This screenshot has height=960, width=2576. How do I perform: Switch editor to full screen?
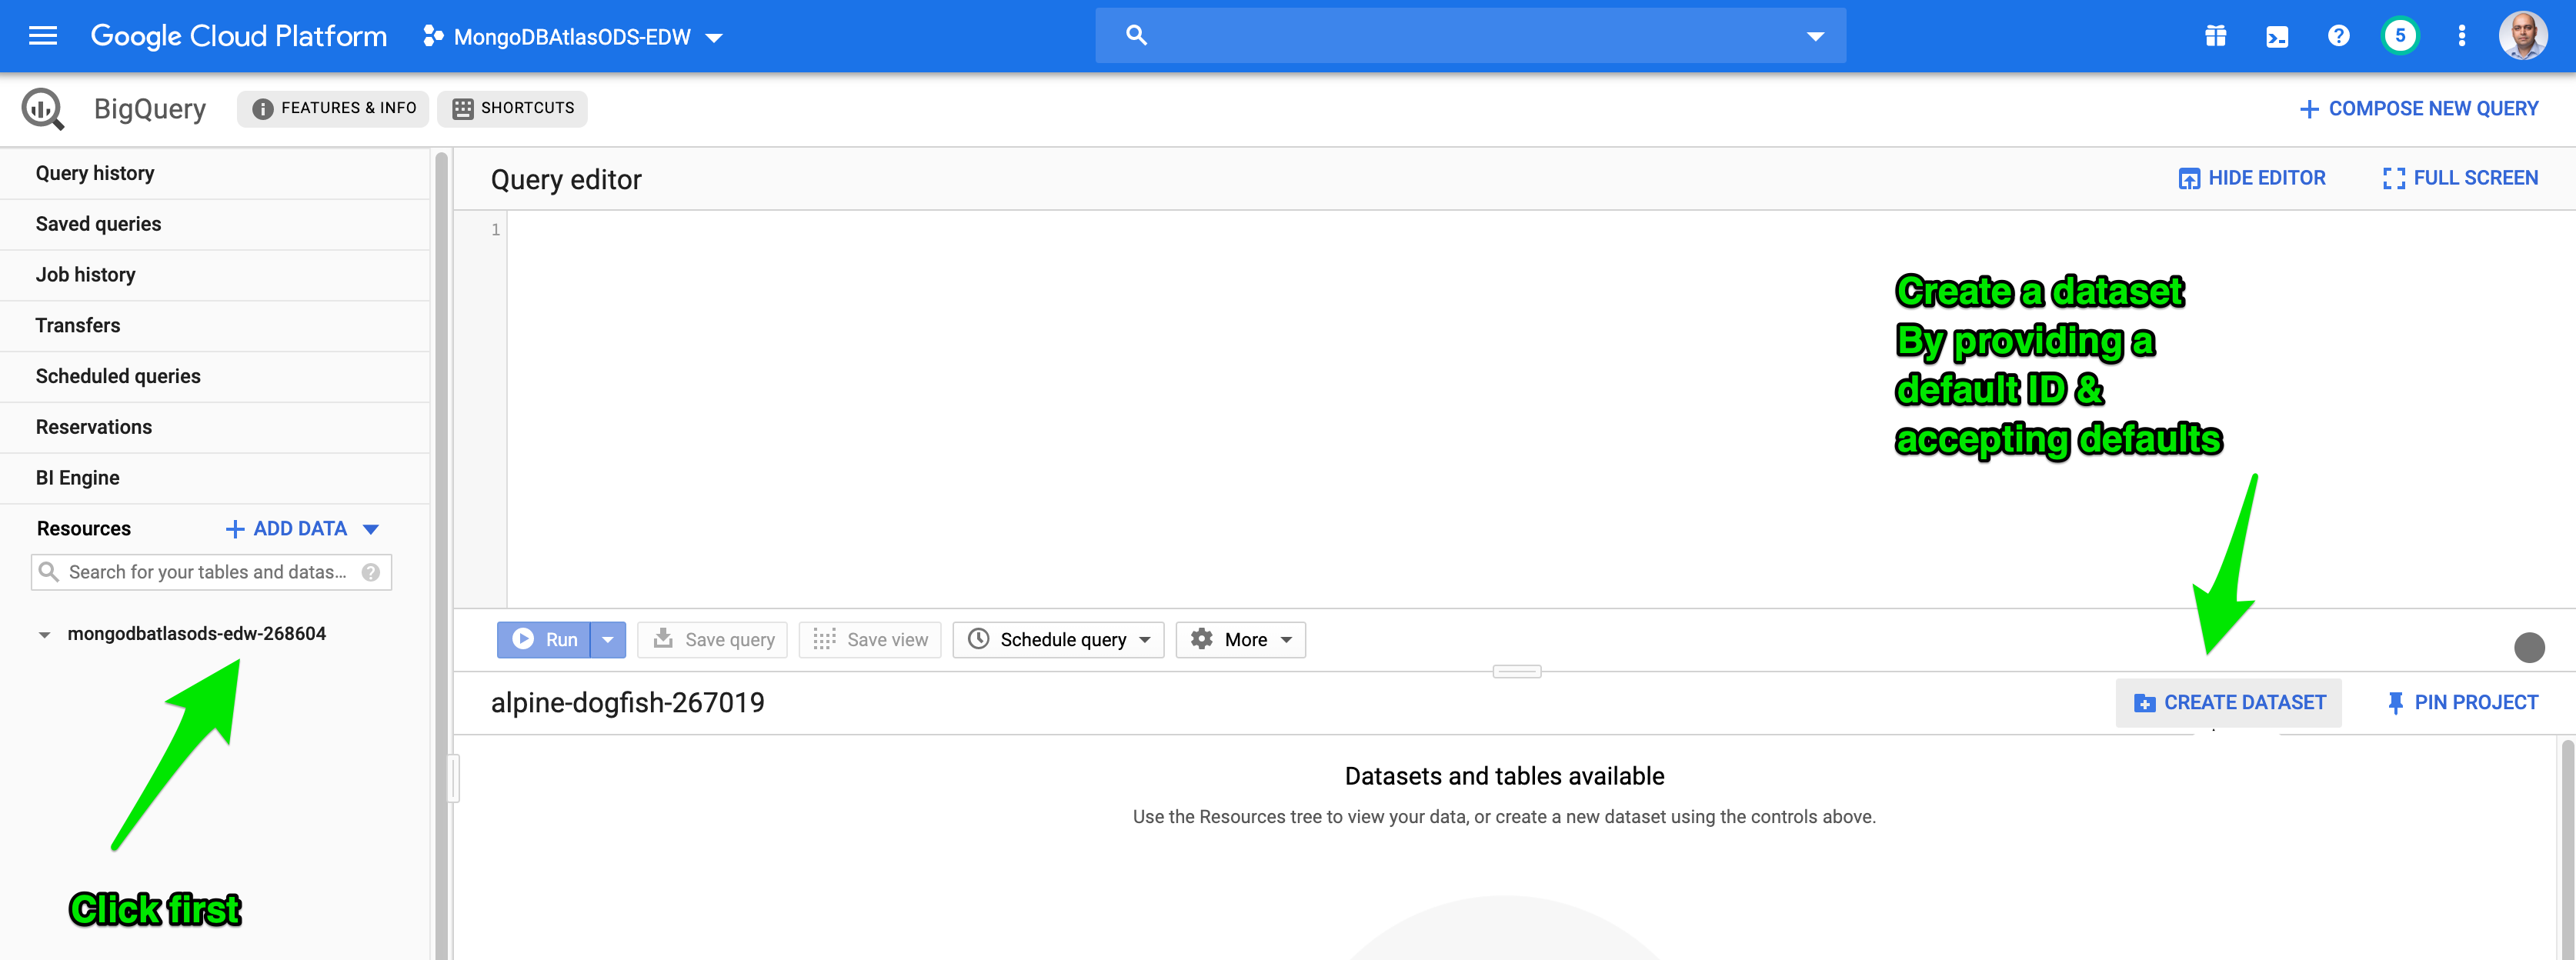tap(2460, 178)
